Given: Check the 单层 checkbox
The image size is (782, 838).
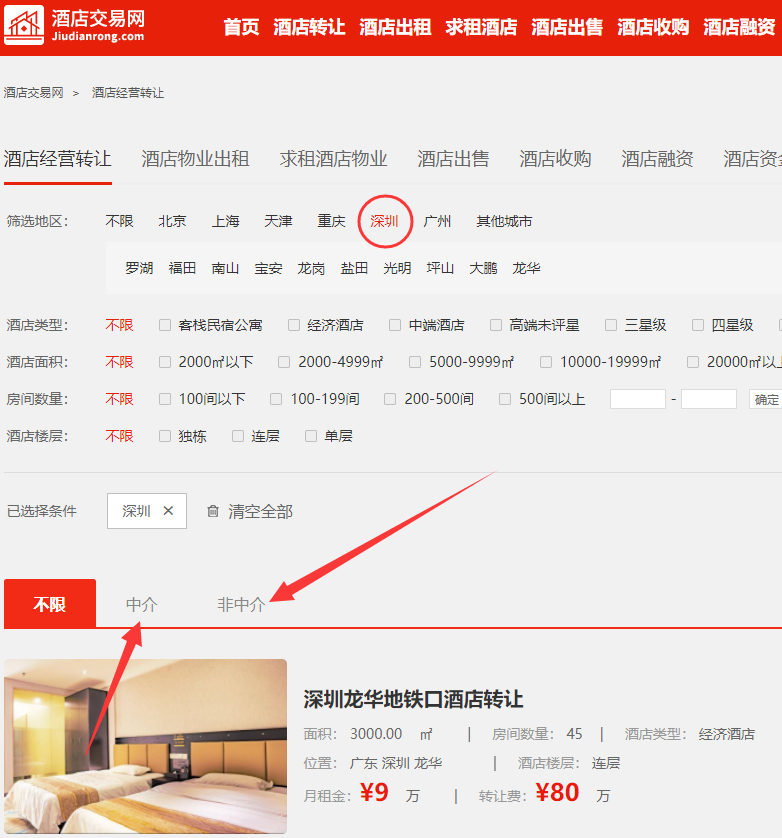Looking at the screenshot, I should click(311, 436).
